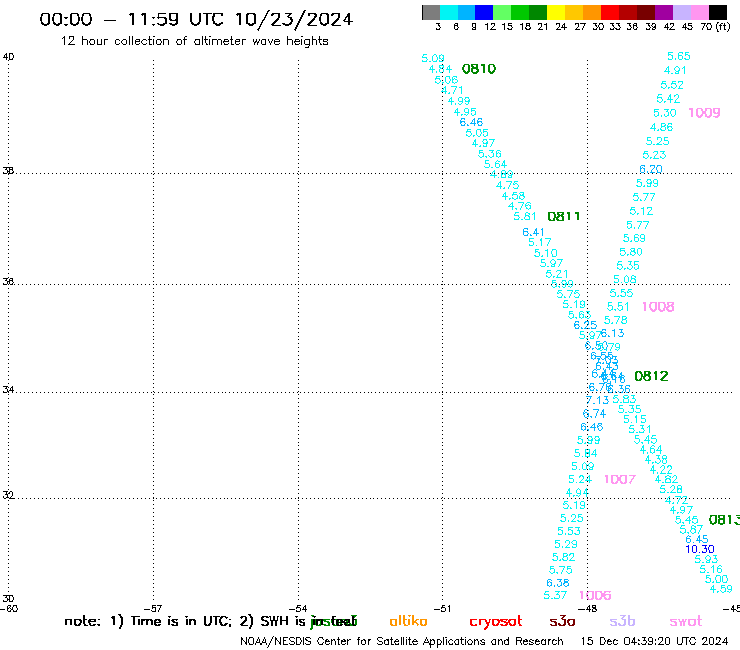
Task: Select the wave height value 4.91
Action: pos(675,70)
